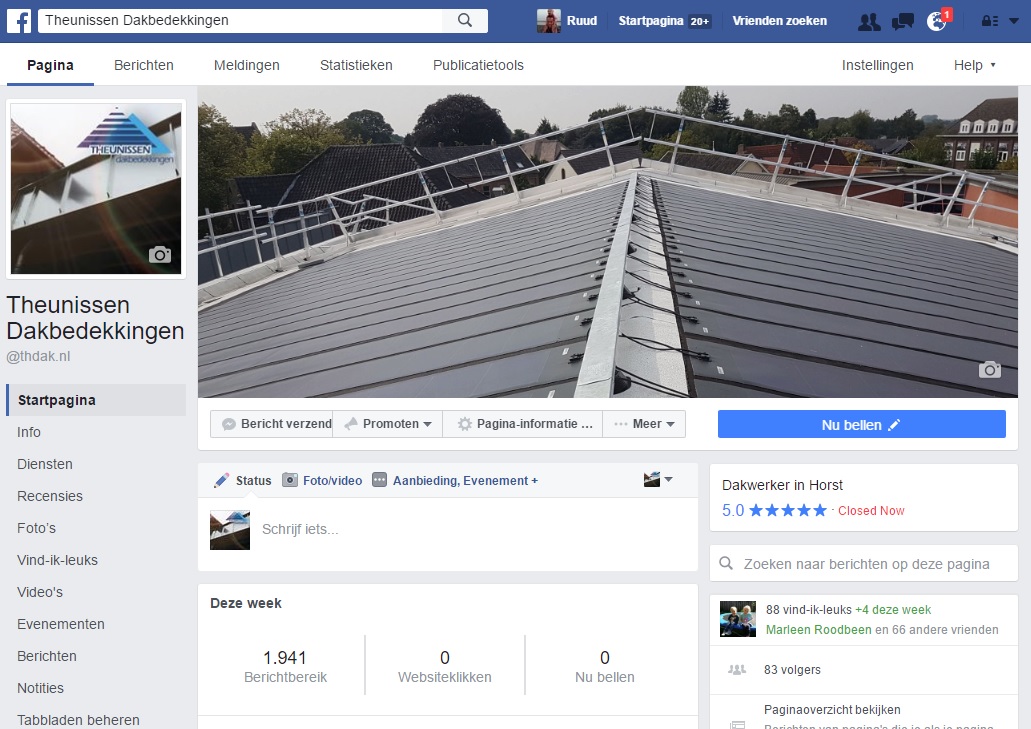Click Paginaoverzicht bekijken link
Image resolution: width=1031 pixels, height=729 pixels.
coord(832,710)
